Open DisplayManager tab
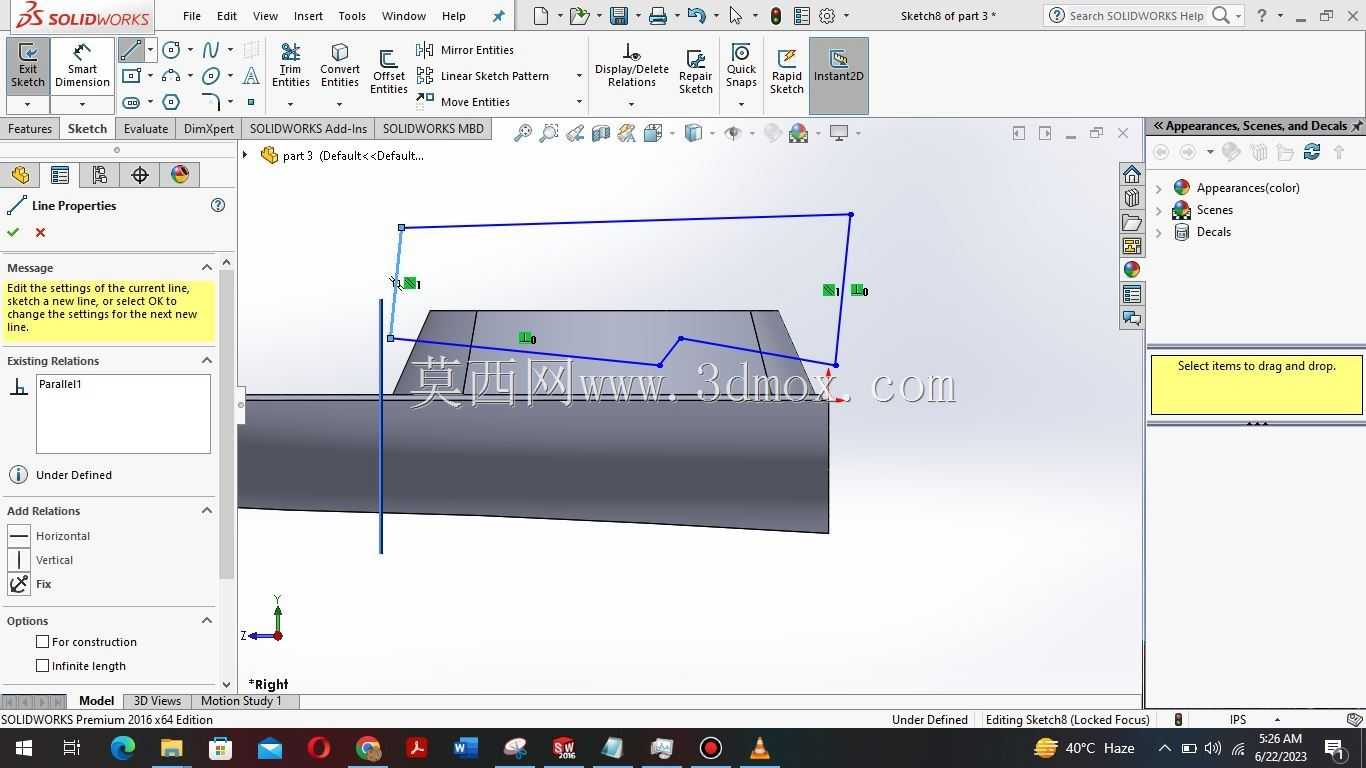Image resolution: width=1366 pixels, height=768 pixels. pyautogui.click(x=180, y=175)
